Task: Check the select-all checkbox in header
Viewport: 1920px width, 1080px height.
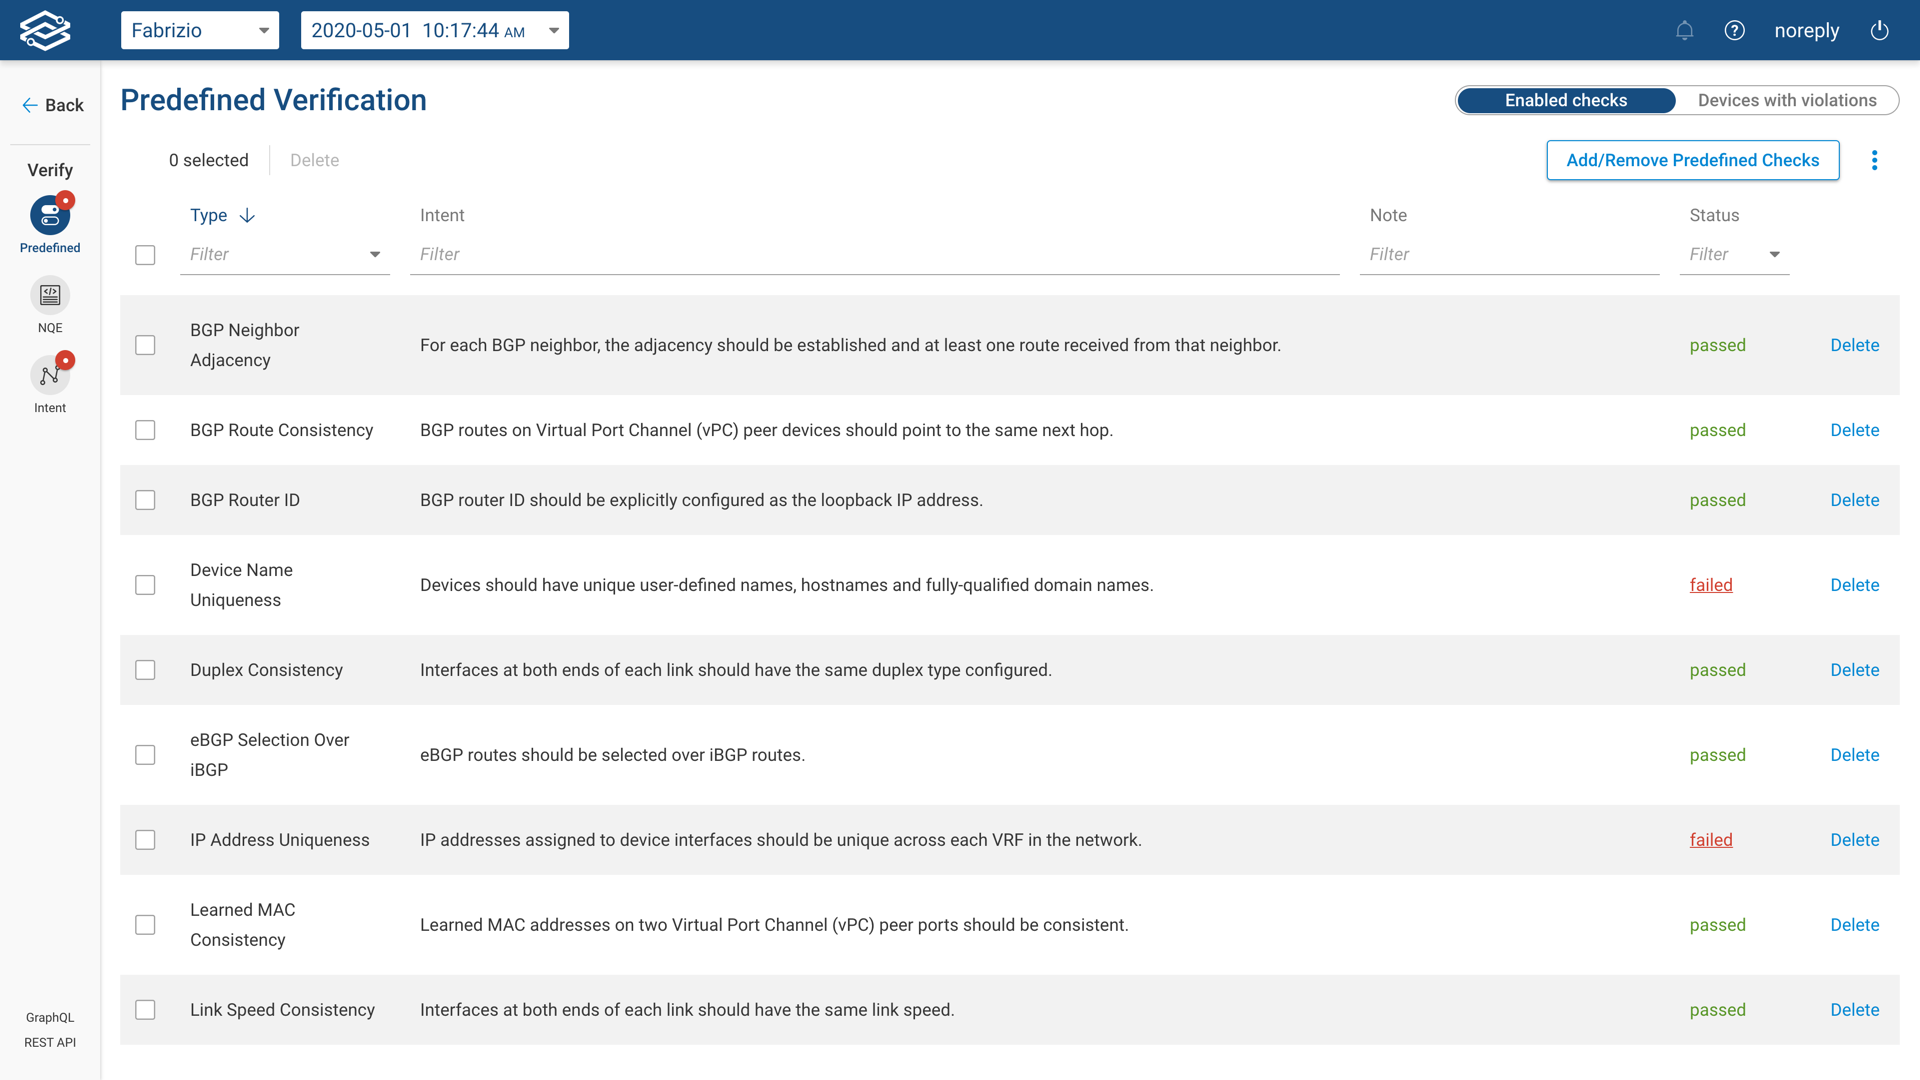Action: 145,255
